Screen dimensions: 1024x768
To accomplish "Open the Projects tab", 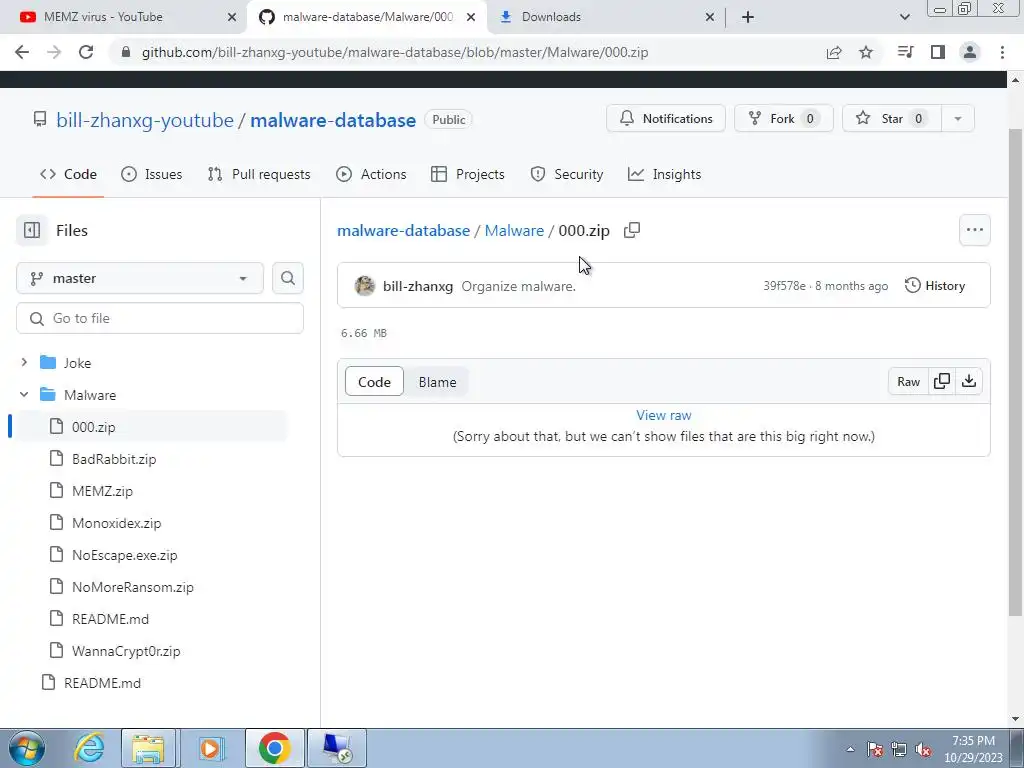I will click(468, 174).
